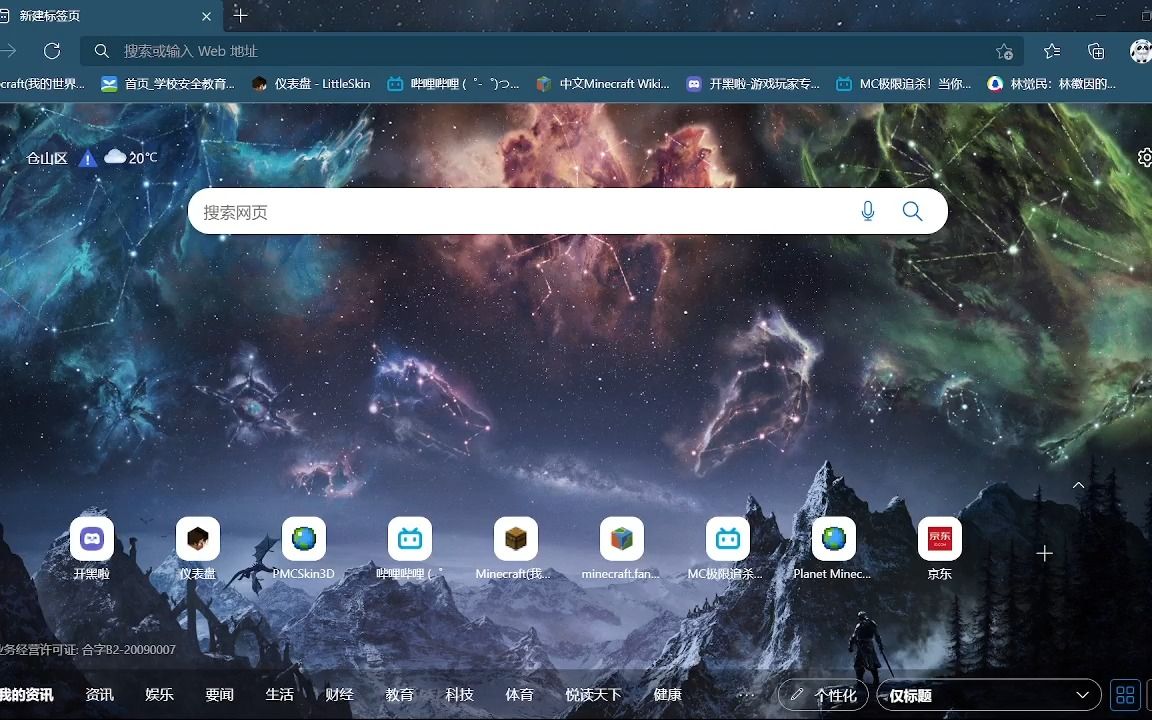
Task: Click the 个性化 customization button
Action: pyautogui.click(x=822, y=694)
